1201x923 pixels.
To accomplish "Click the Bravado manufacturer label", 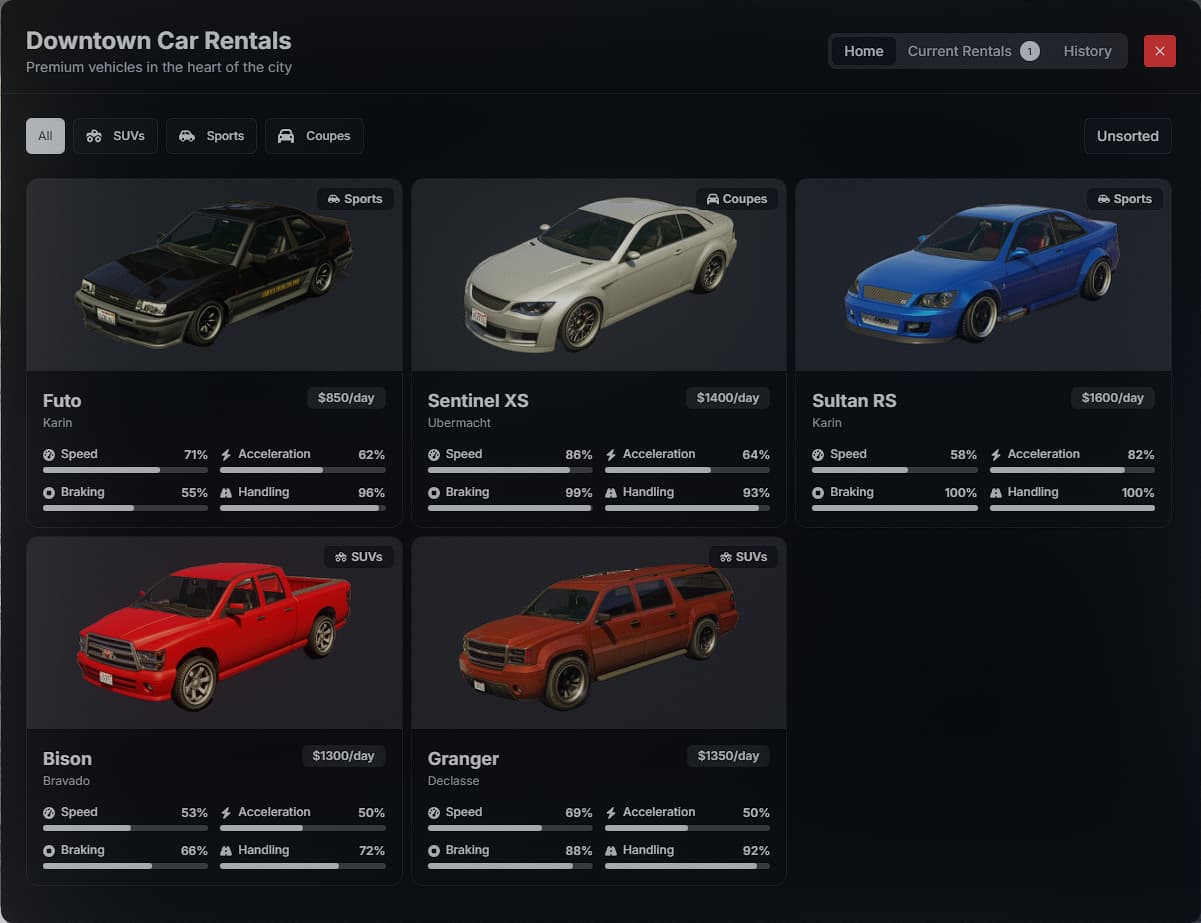I will tap(66, 781).
